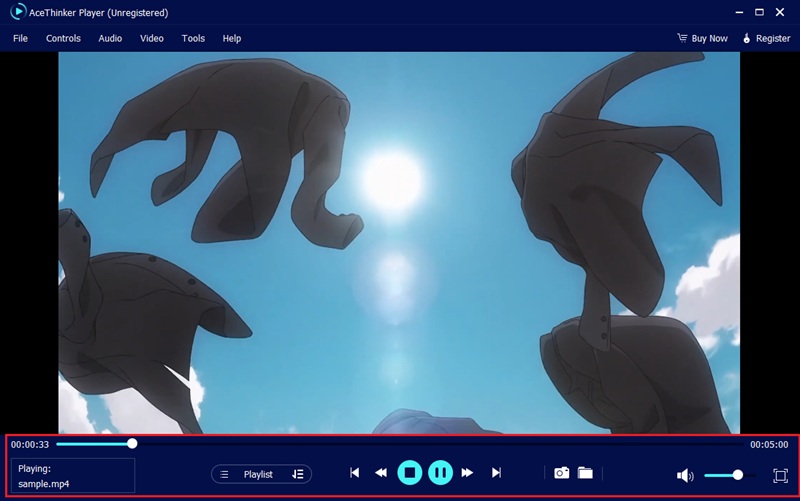This screenshot has width=800, height=501.
Task: Click the total duration 00:05:00
Action: [x=769, y=444]
